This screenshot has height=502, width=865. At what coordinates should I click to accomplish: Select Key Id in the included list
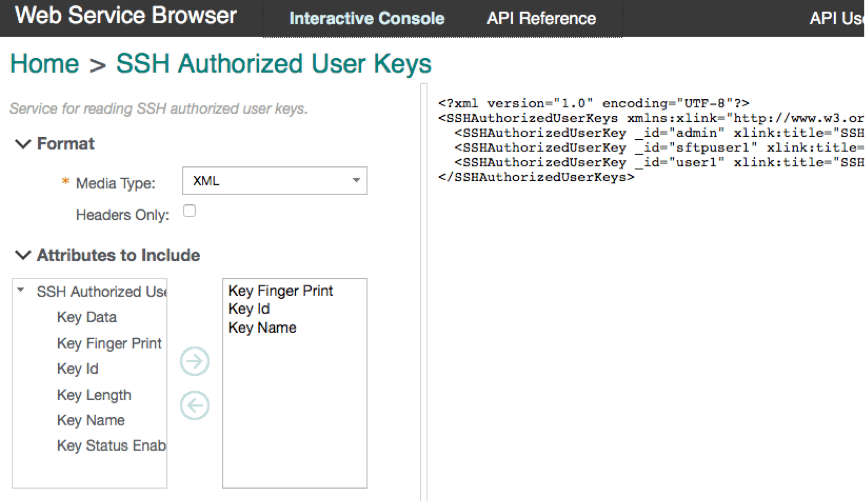click(249, 309)
